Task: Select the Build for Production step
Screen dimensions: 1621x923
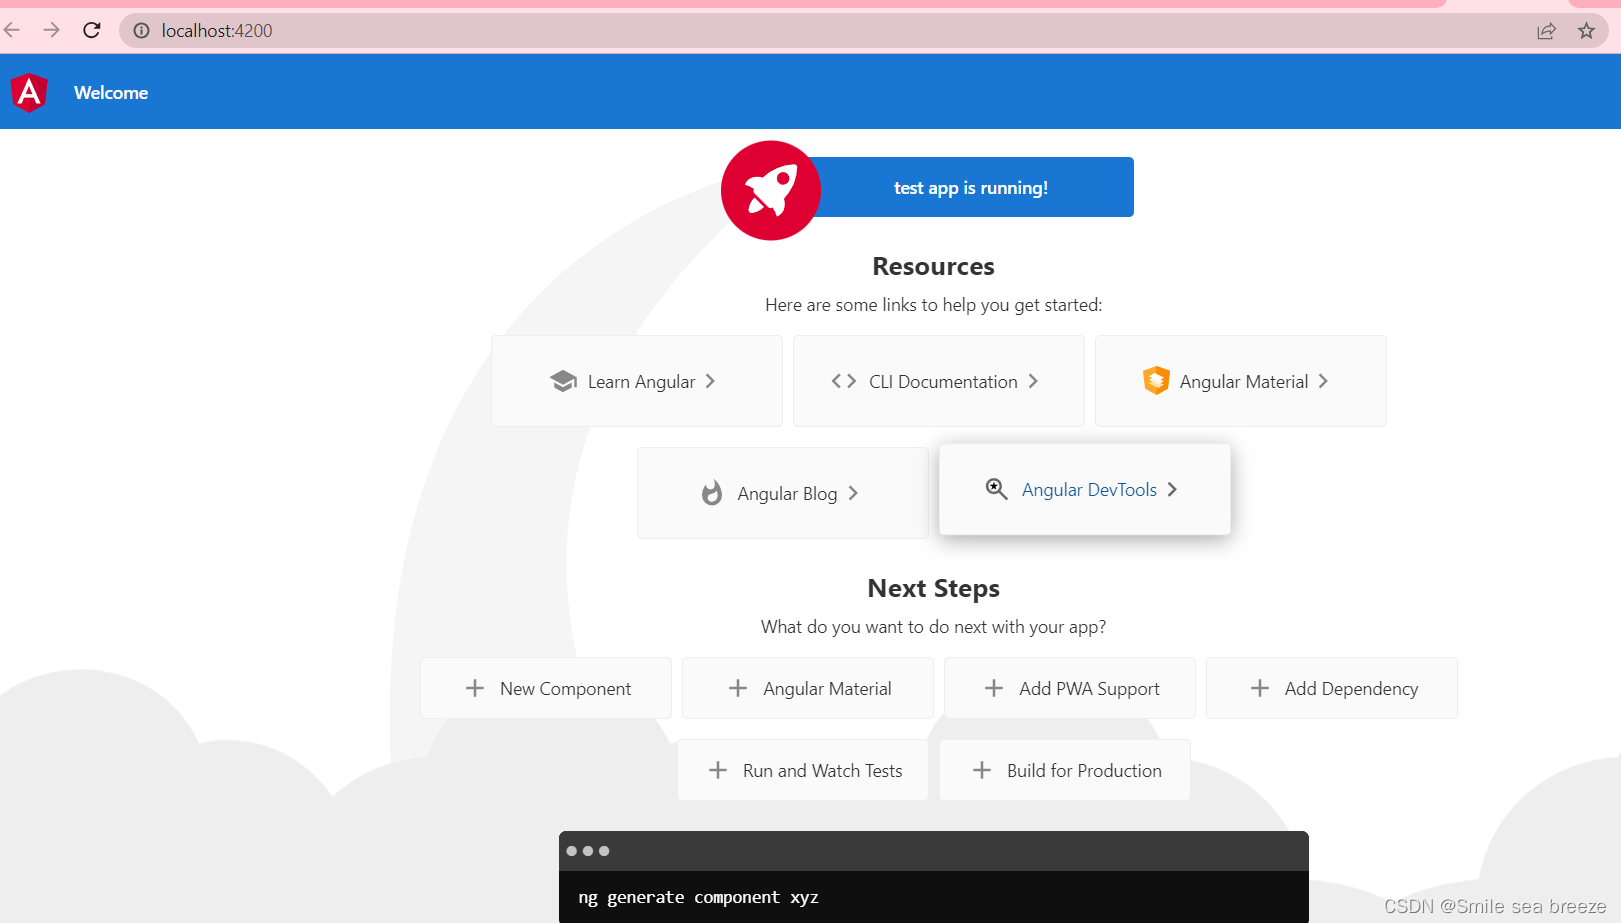Action: coord(1065,770)
